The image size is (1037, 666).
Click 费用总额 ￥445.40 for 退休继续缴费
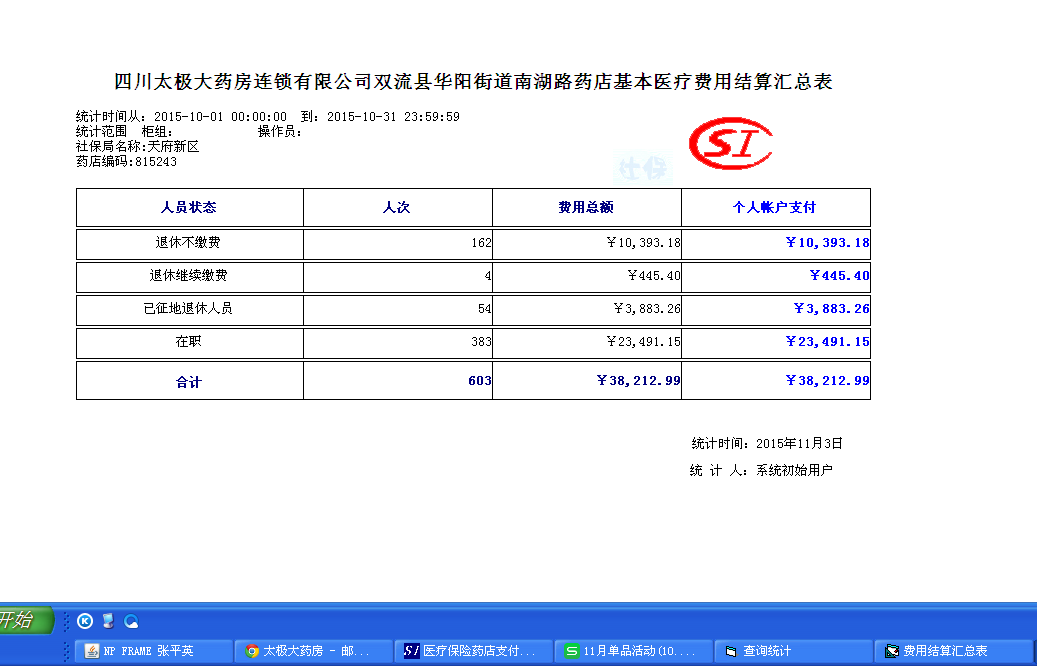[x=654, y=276]
